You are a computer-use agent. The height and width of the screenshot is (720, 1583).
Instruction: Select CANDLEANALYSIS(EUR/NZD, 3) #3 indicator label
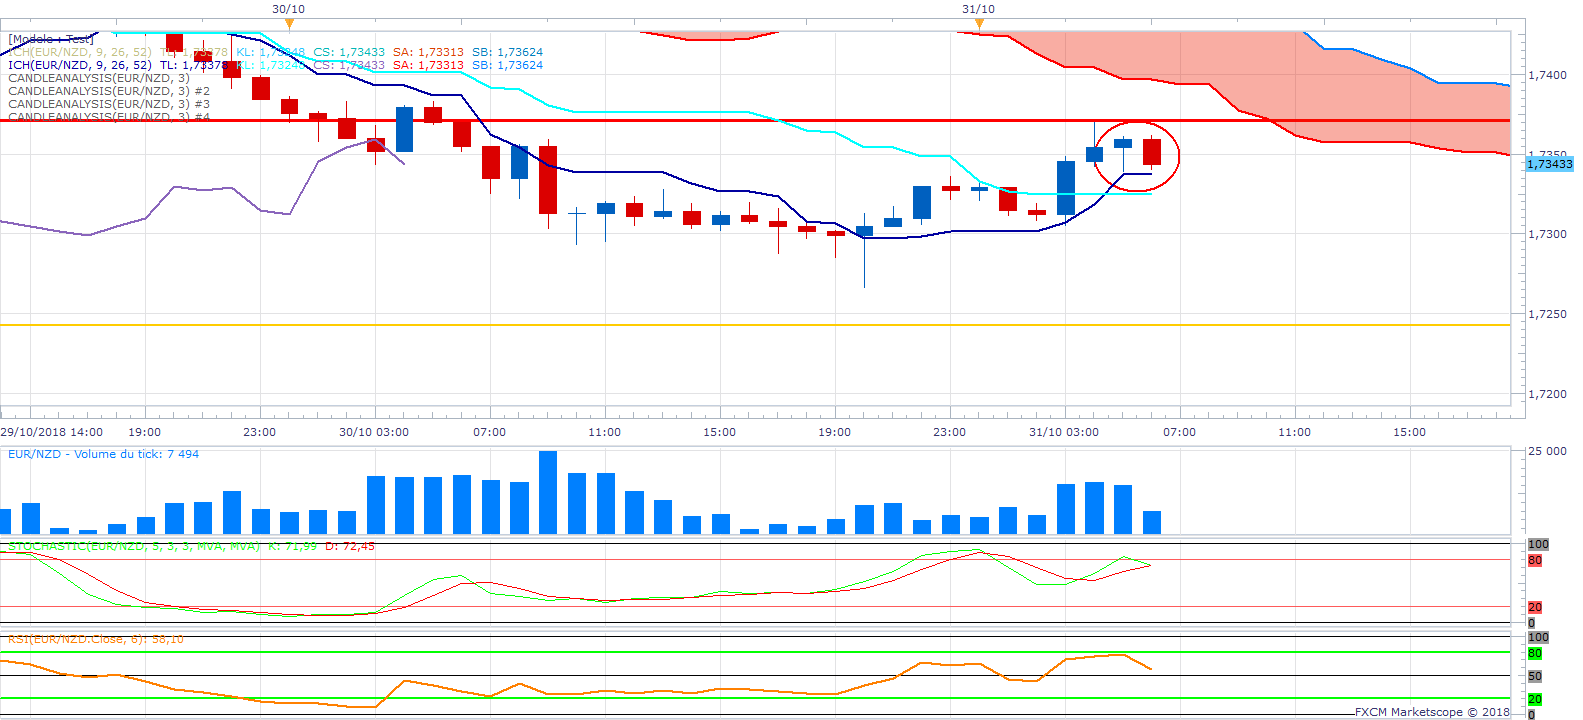click(x=109, y=104)
